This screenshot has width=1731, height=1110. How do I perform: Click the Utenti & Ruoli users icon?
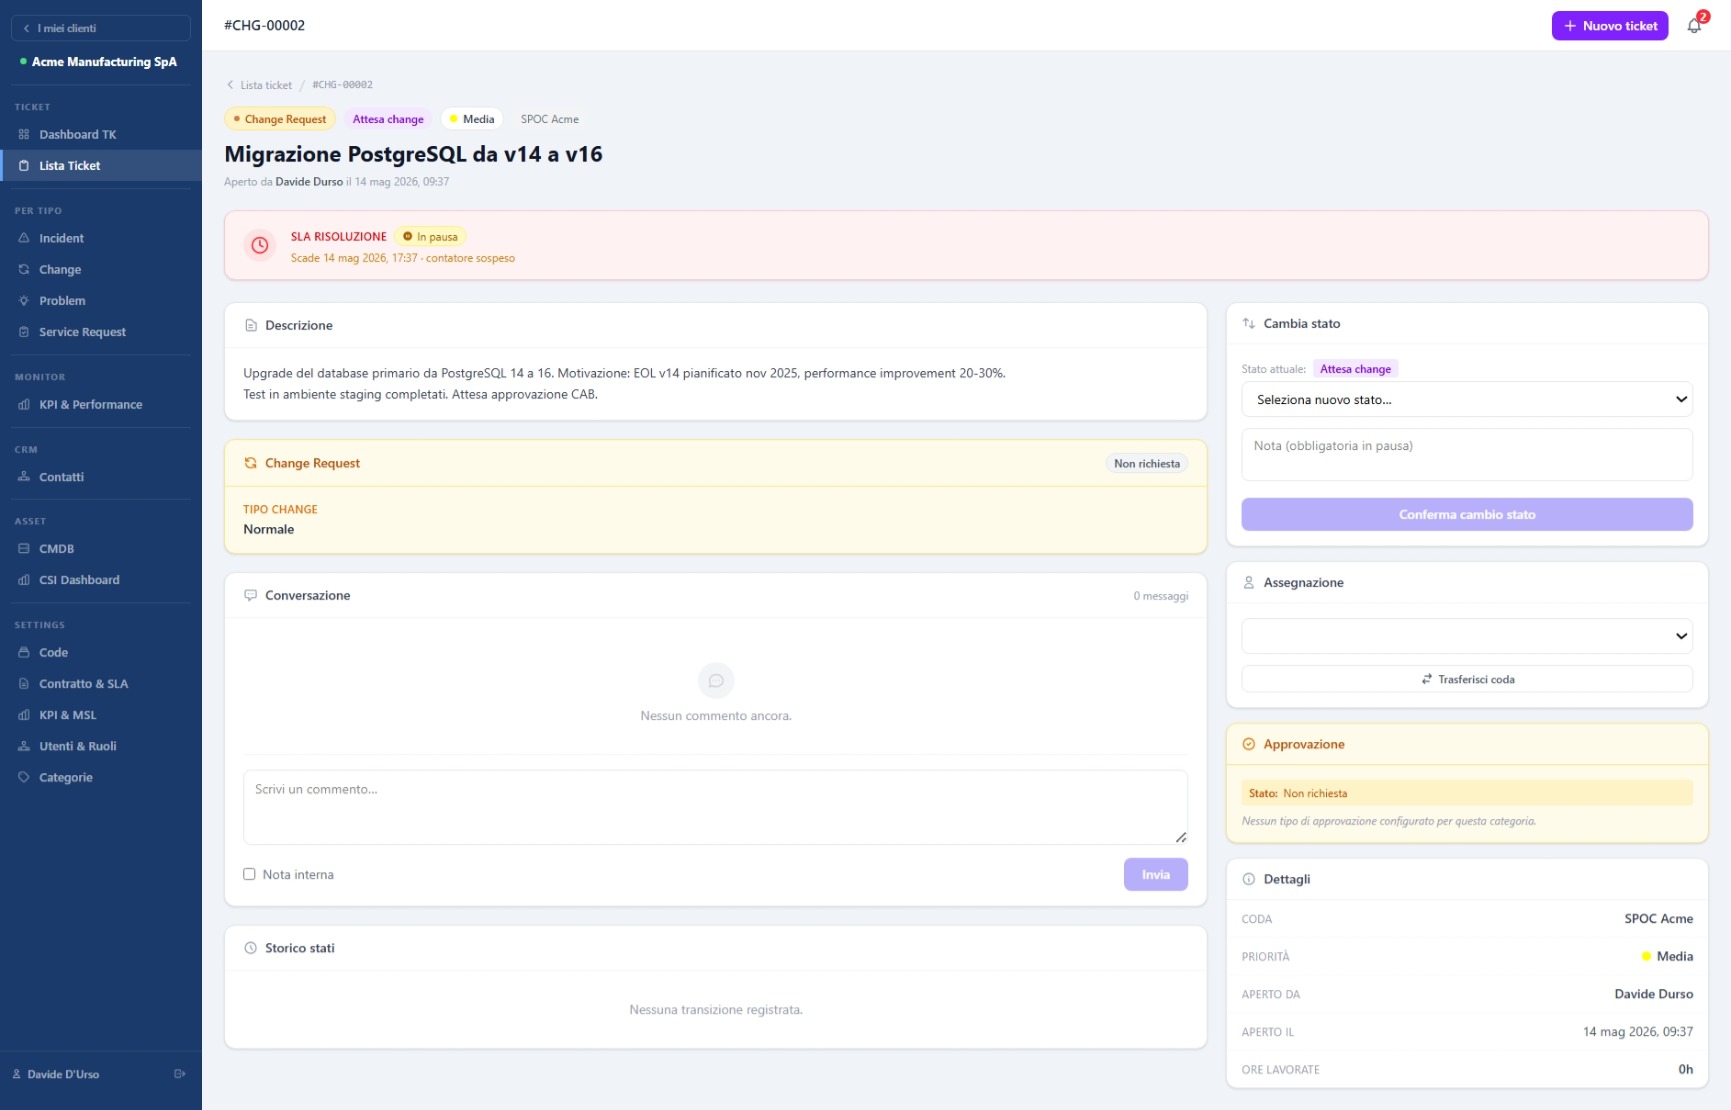24,746
